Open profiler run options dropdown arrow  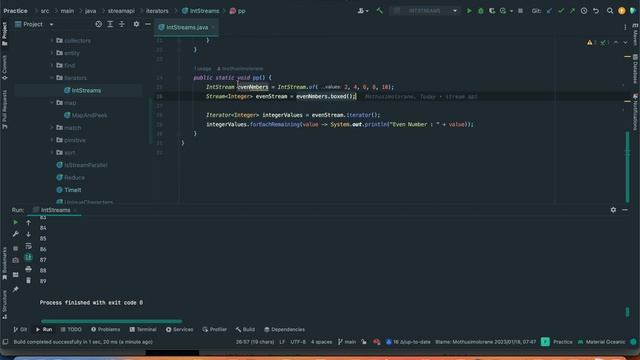[511, 11]
